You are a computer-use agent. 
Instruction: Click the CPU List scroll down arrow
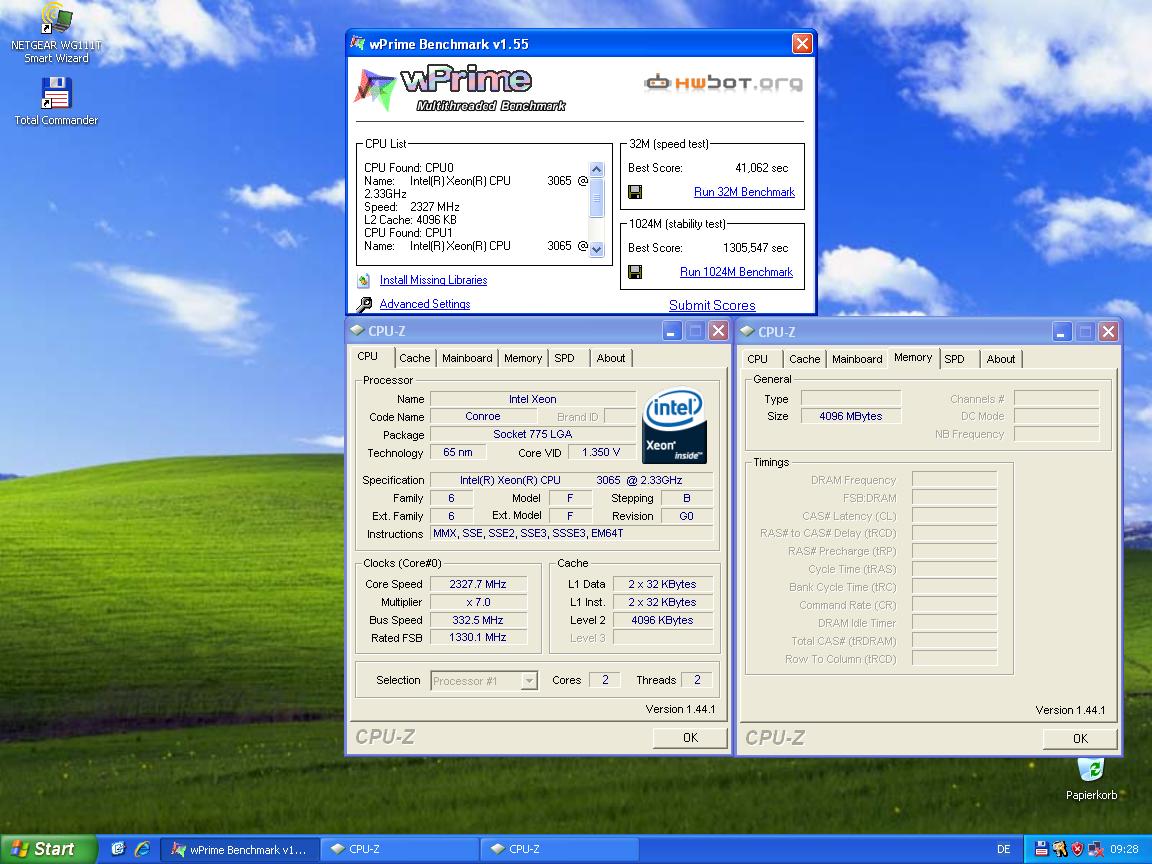597,249
